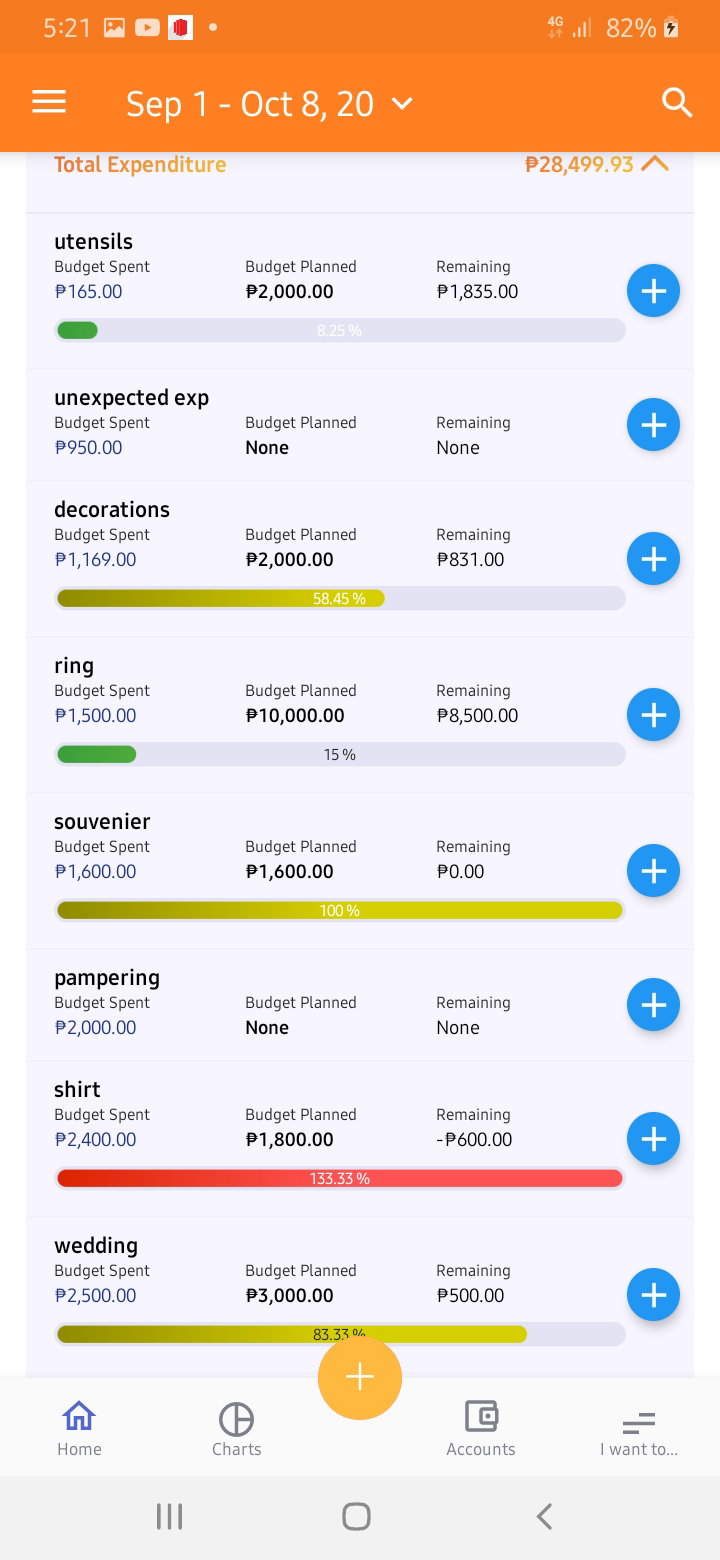Screen dimensions: 720x1560
Task: Add expense to pampering category
Action: [x=653, y=1005]
